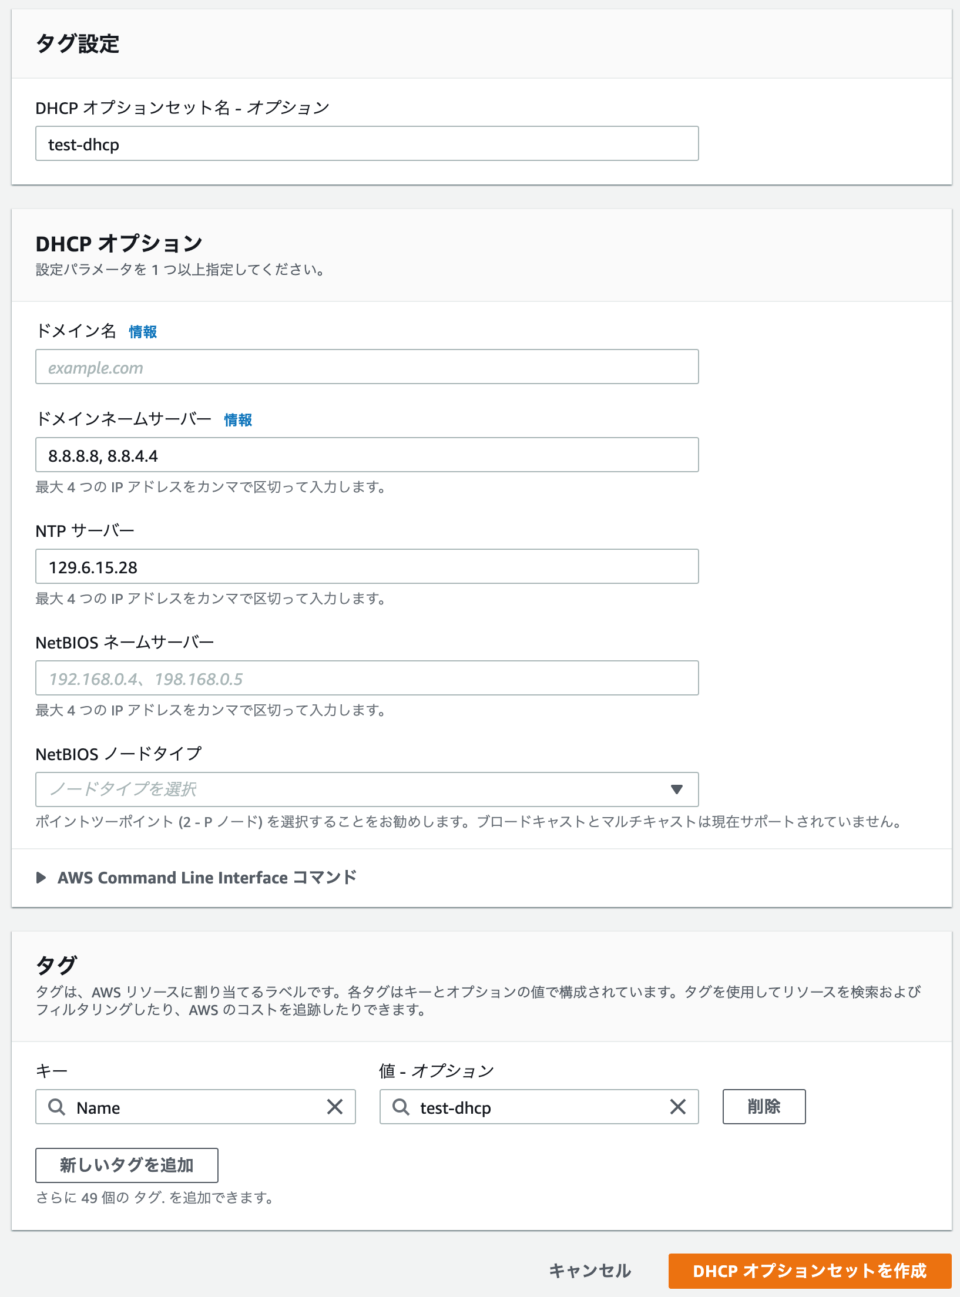Image resolution: width=960 pixels, height=1297 pixels.
Task: Click the DHCP option set name field
Action: tap(367, 144)
